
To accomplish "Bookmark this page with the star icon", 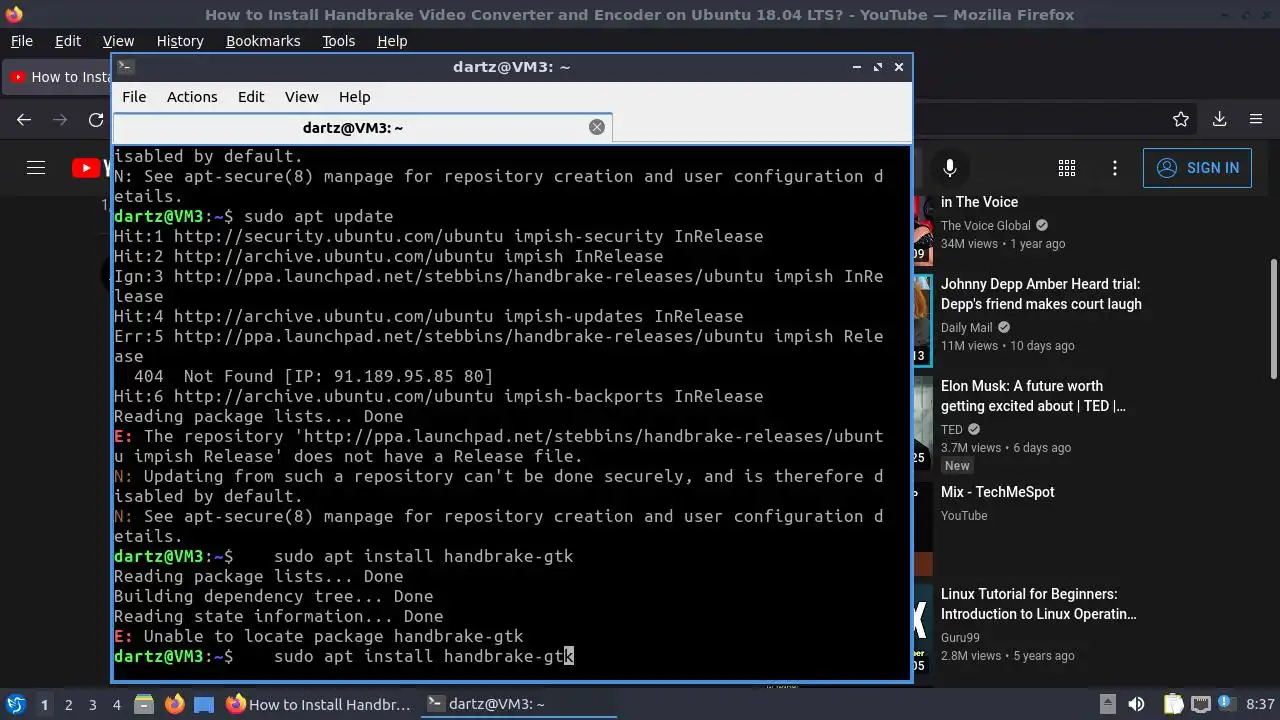I will [x=1181, y=119].
